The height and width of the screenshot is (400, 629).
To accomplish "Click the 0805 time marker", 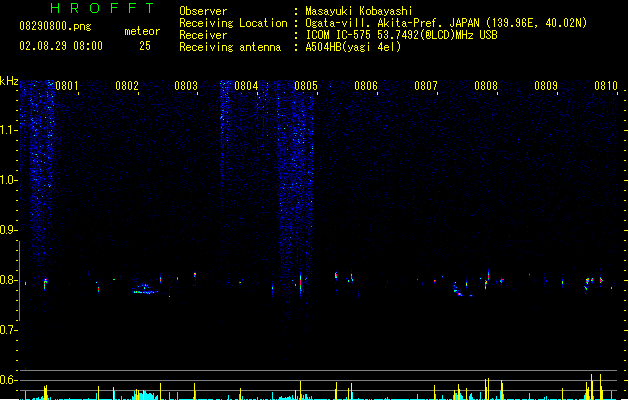I will click(306, 85).
